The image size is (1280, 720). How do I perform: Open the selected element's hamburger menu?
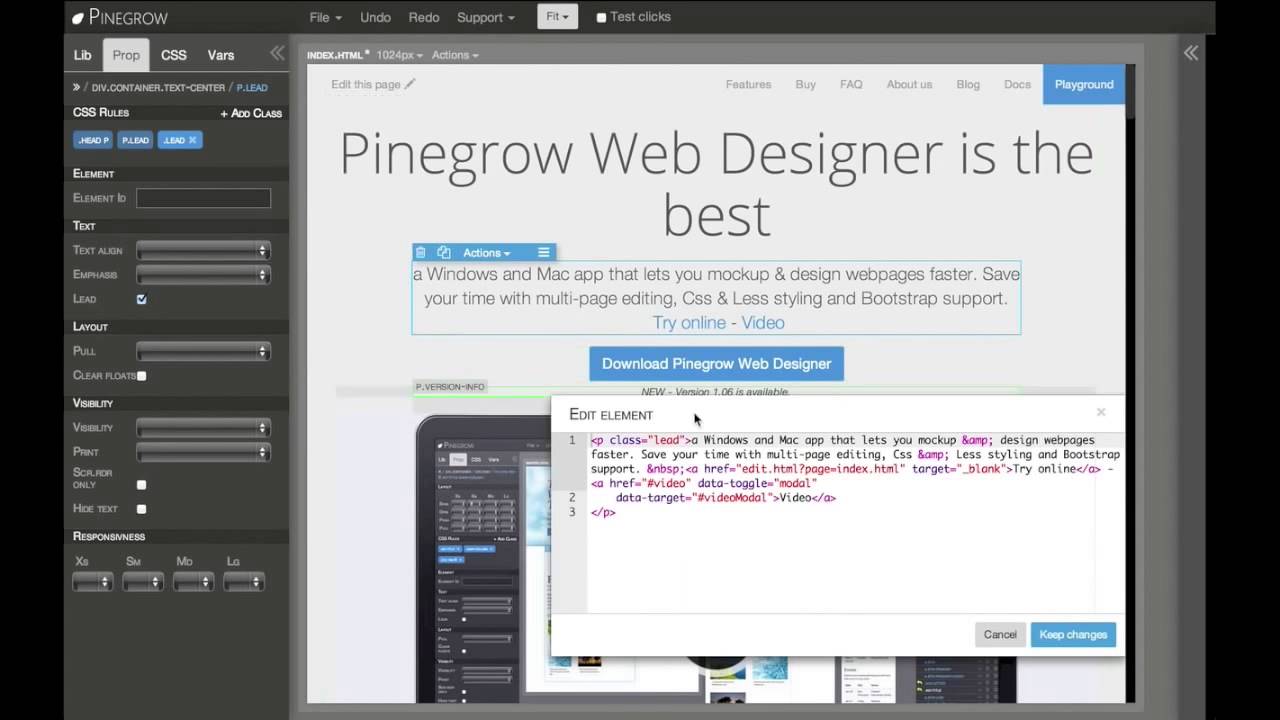click(543, 253)
